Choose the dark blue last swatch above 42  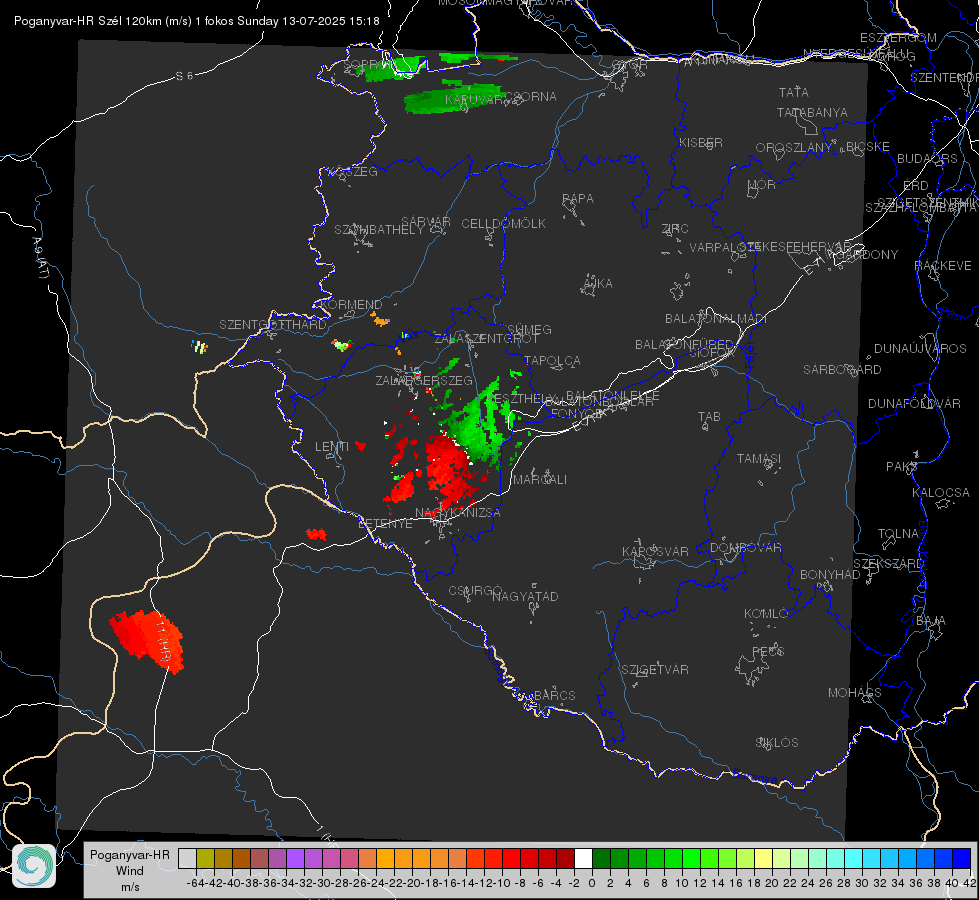click(962, 858)
